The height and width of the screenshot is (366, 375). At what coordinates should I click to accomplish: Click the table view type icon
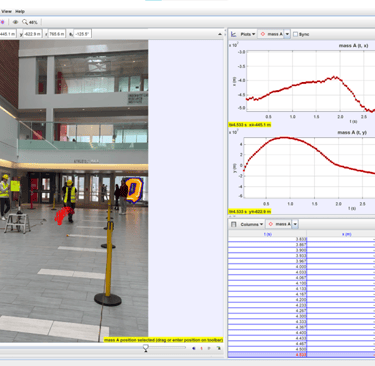(234, 224)
